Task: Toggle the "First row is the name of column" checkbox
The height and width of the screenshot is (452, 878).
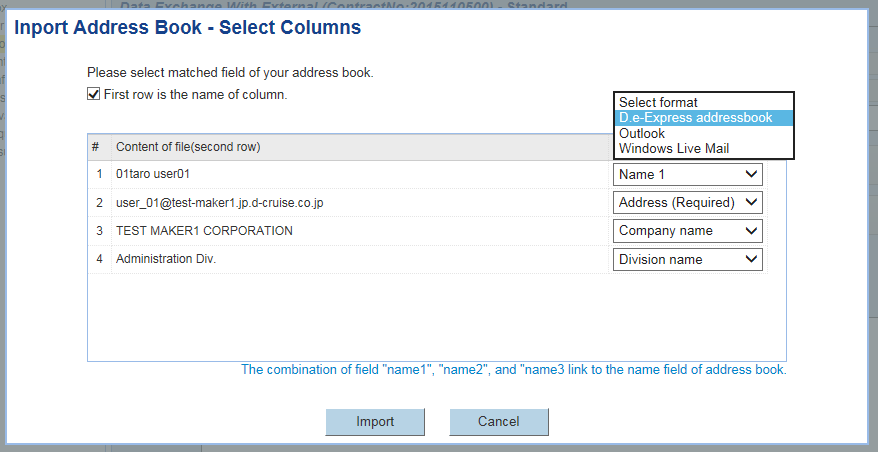Action: pyautogui.click(x=94, y=95)
